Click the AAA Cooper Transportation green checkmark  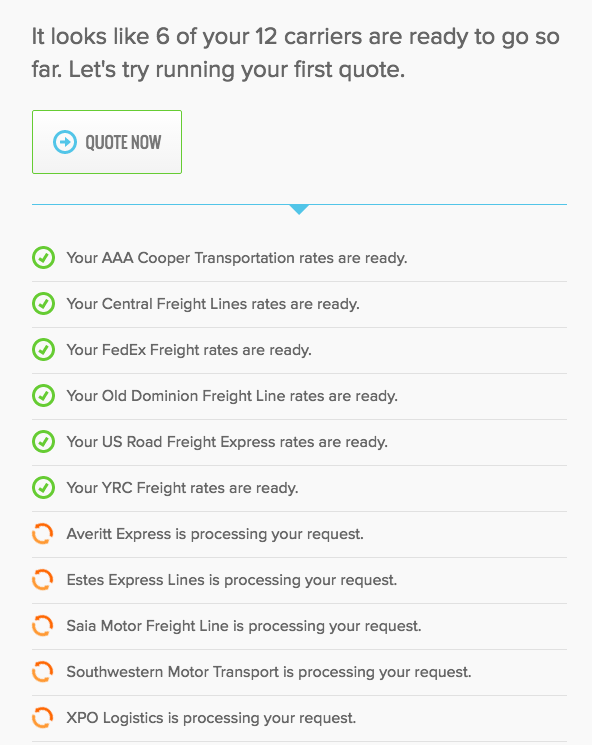[x=43, y=258]
